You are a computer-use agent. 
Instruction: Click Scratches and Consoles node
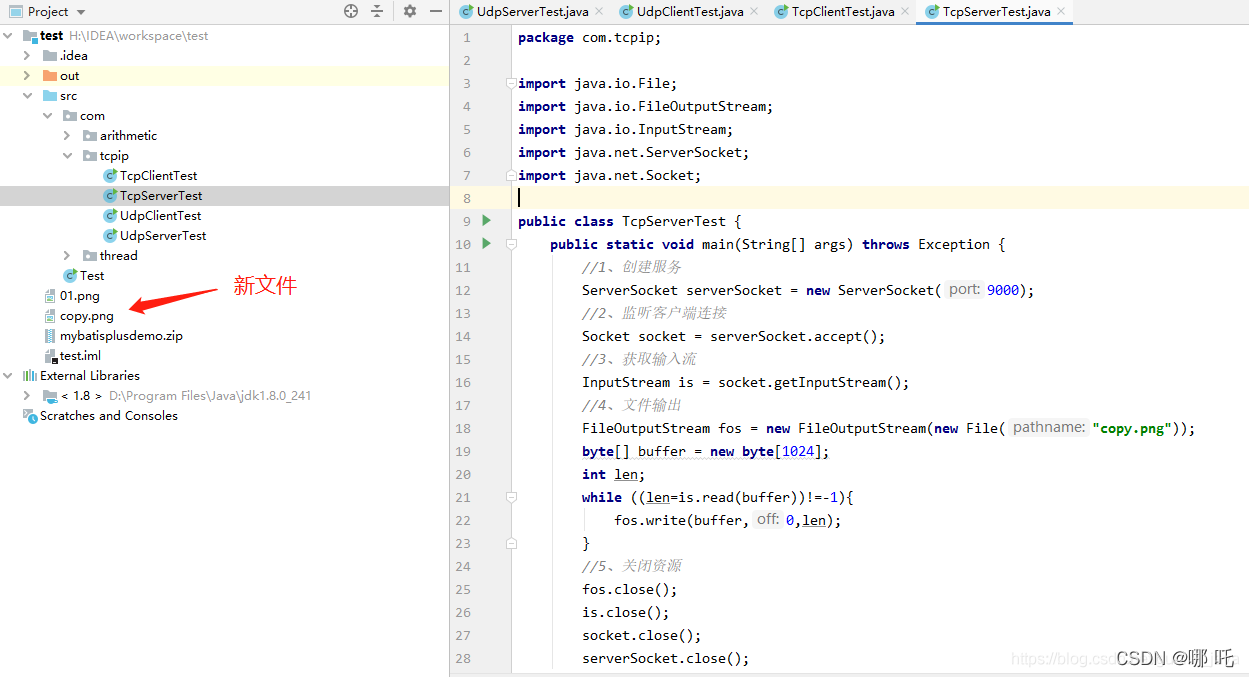pyautogui.click(x=108, y=416)
